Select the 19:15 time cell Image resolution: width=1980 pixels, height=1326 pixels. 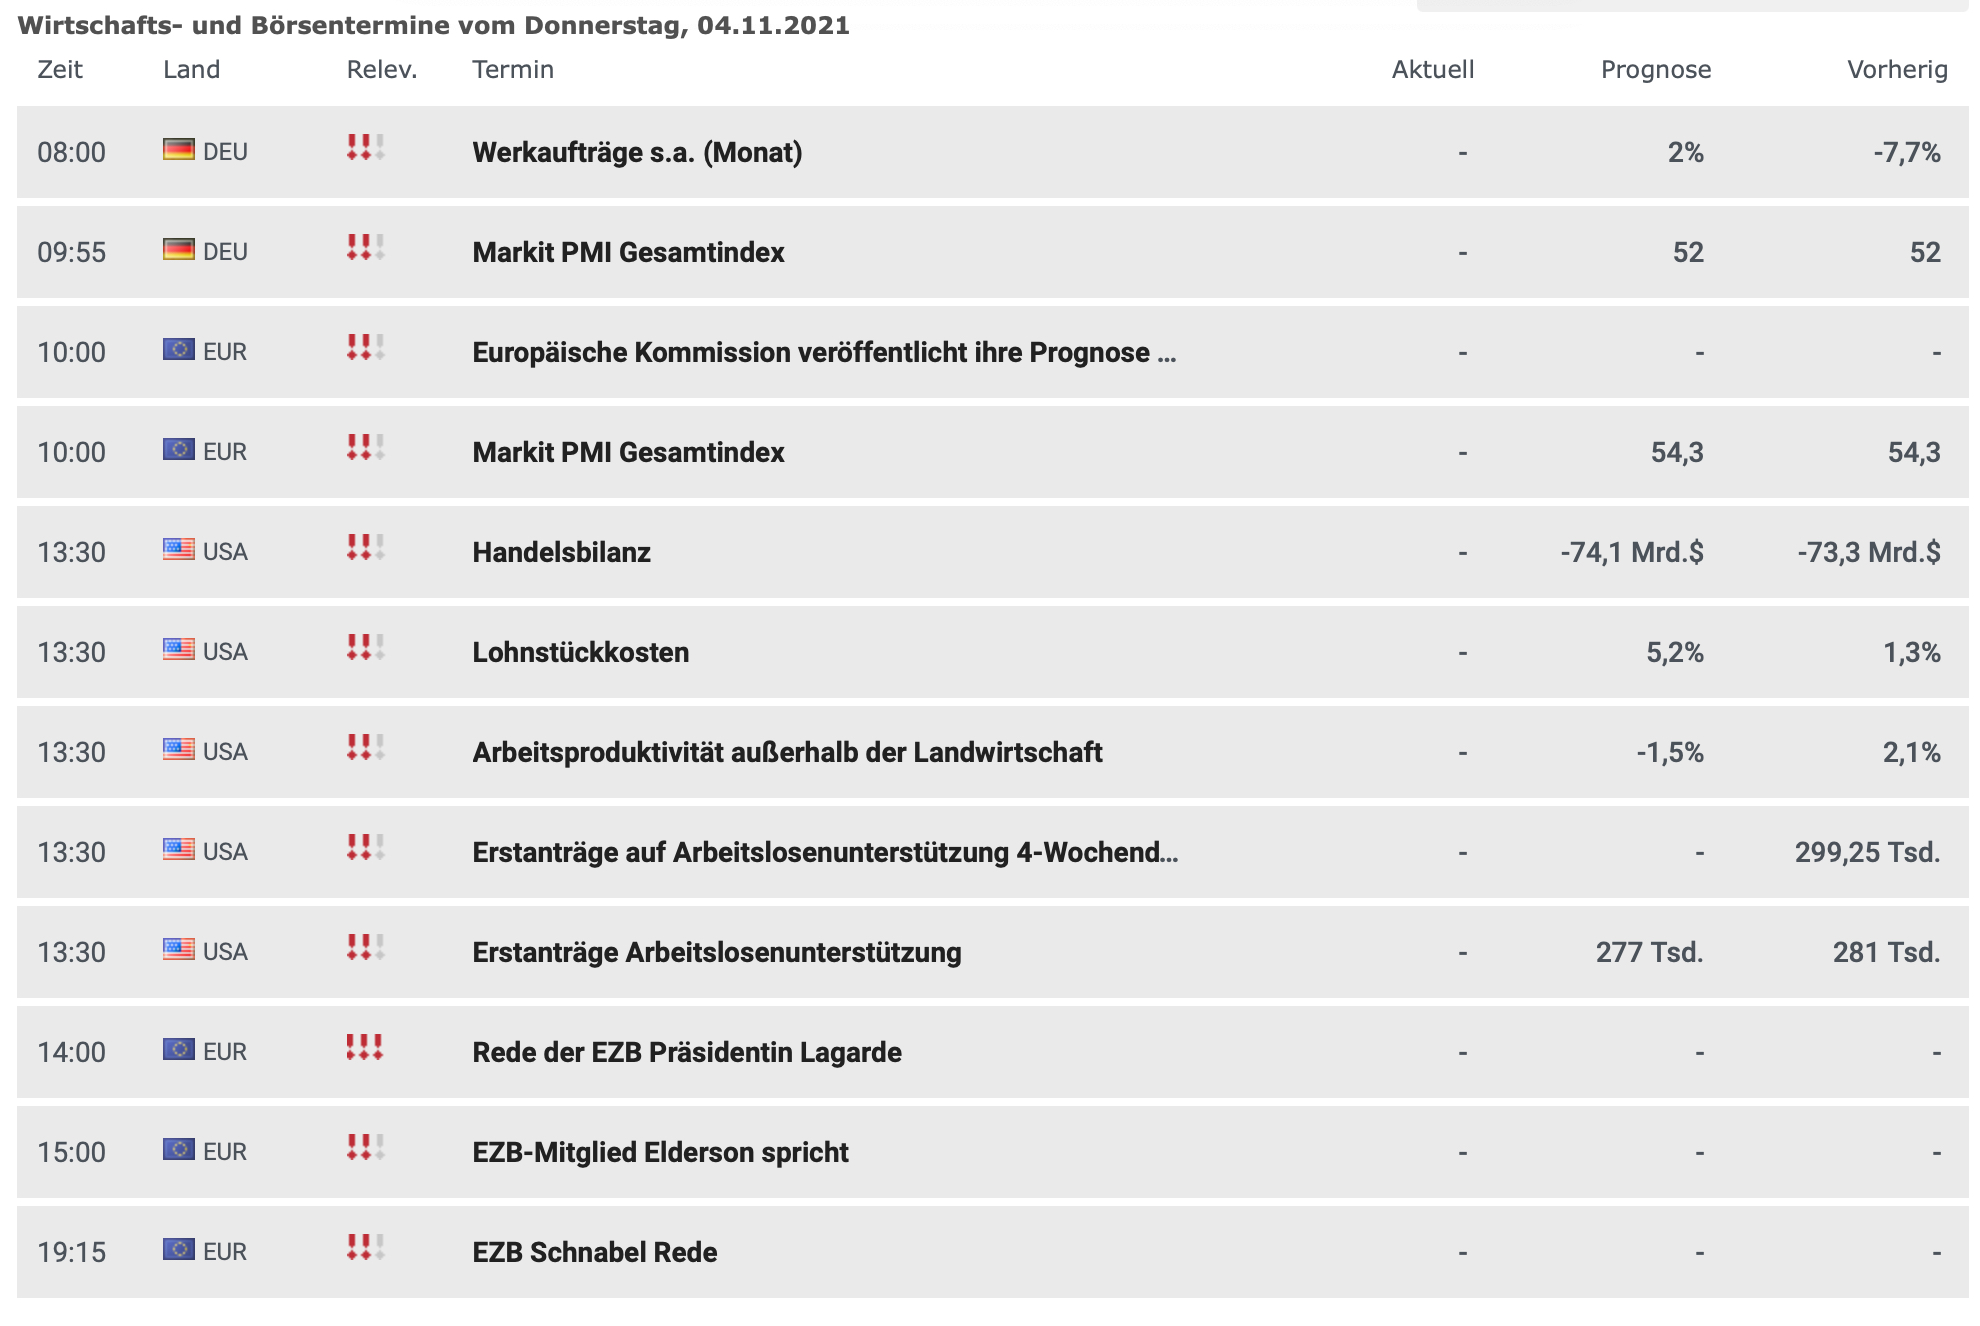click(x=71, y=1252)
